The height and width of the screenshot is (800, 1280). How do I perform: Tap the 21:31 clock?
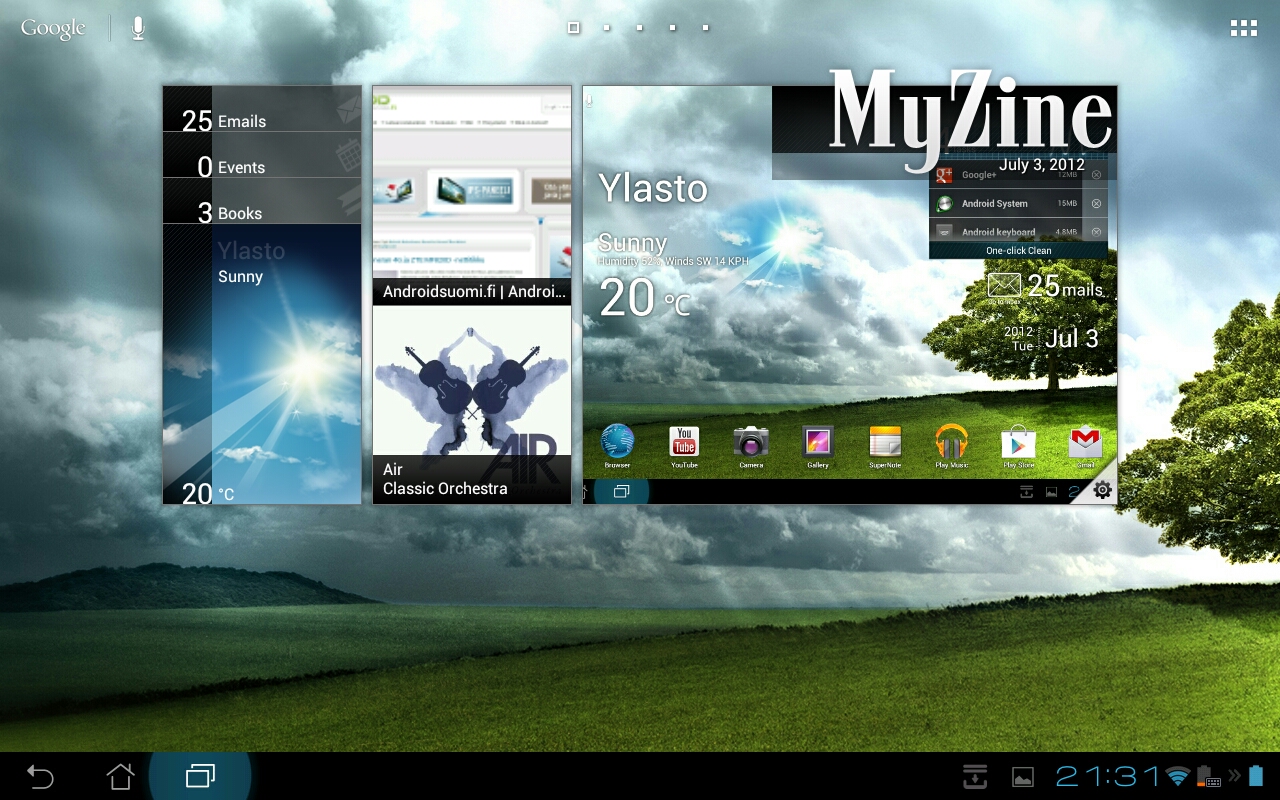click(1107, 776)
